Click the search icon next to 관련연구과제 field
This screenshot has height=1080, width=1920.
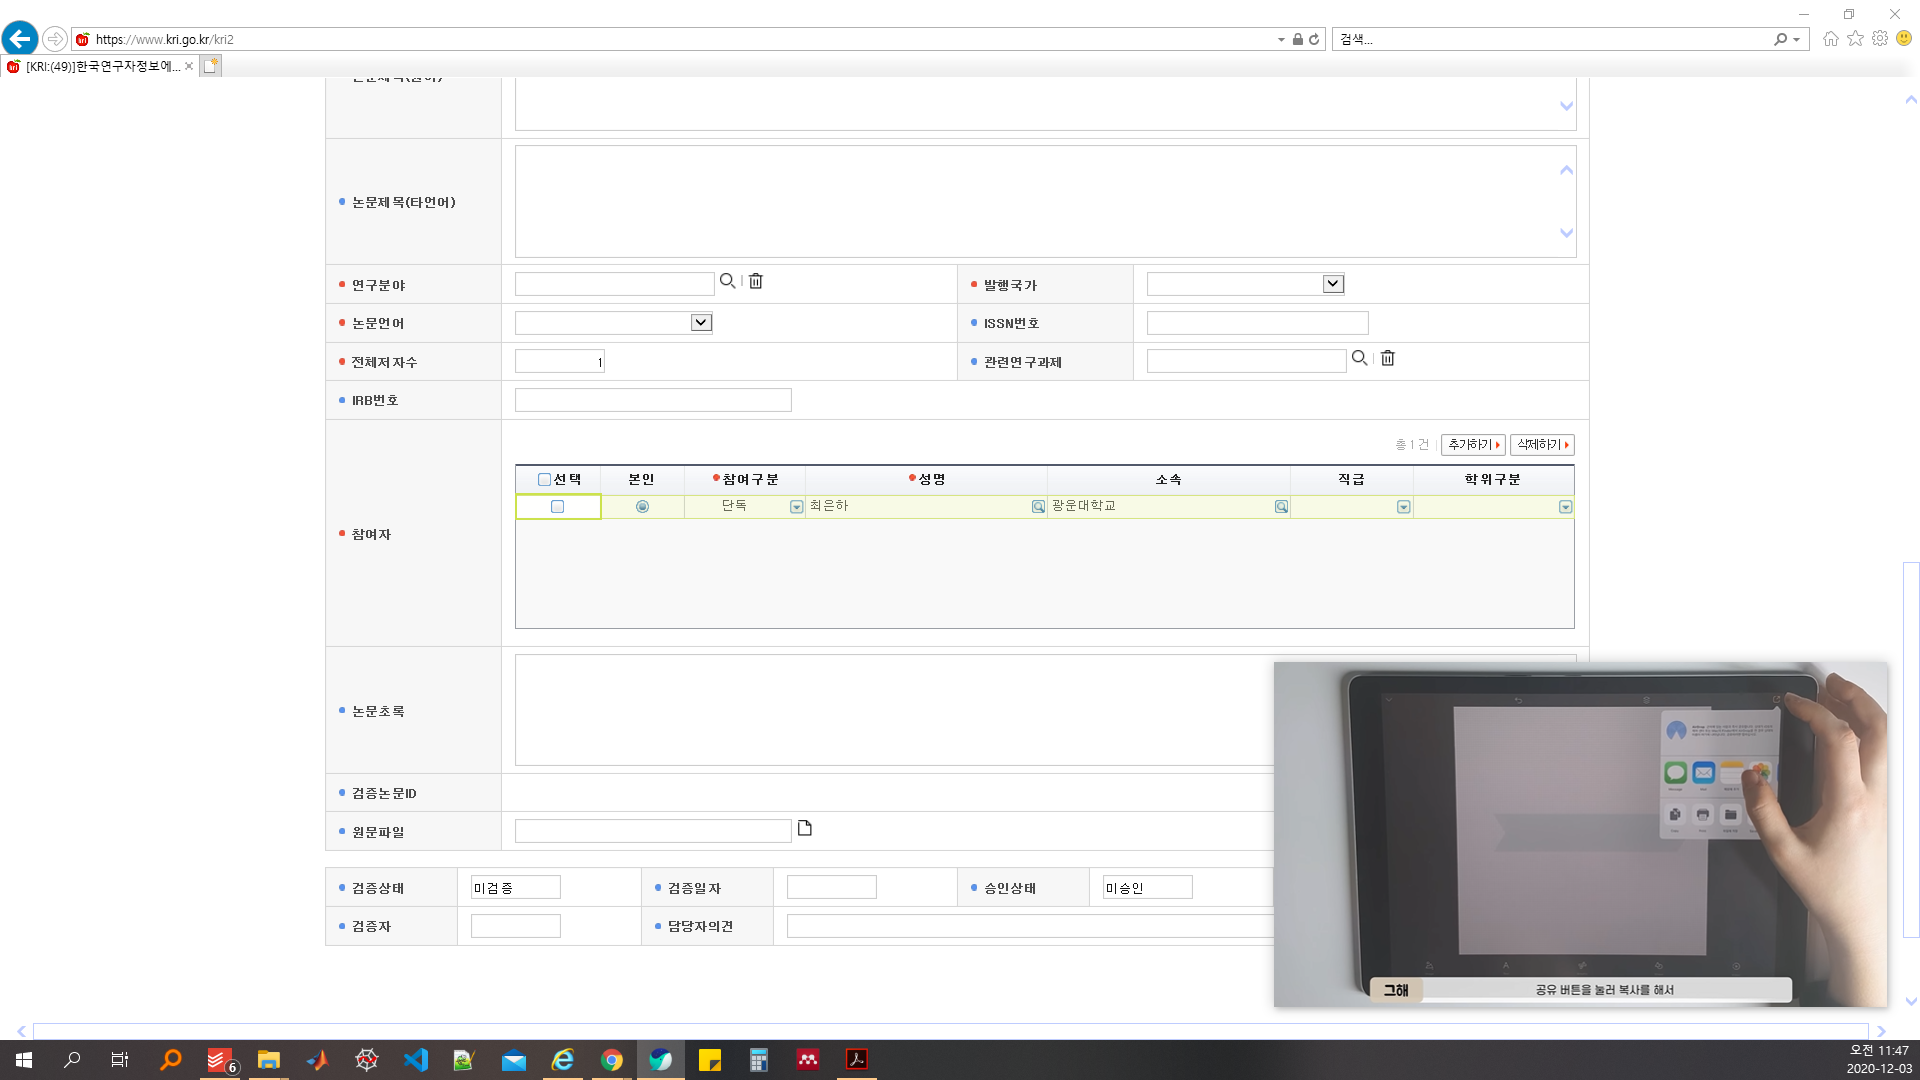(x=1359, y=358)
